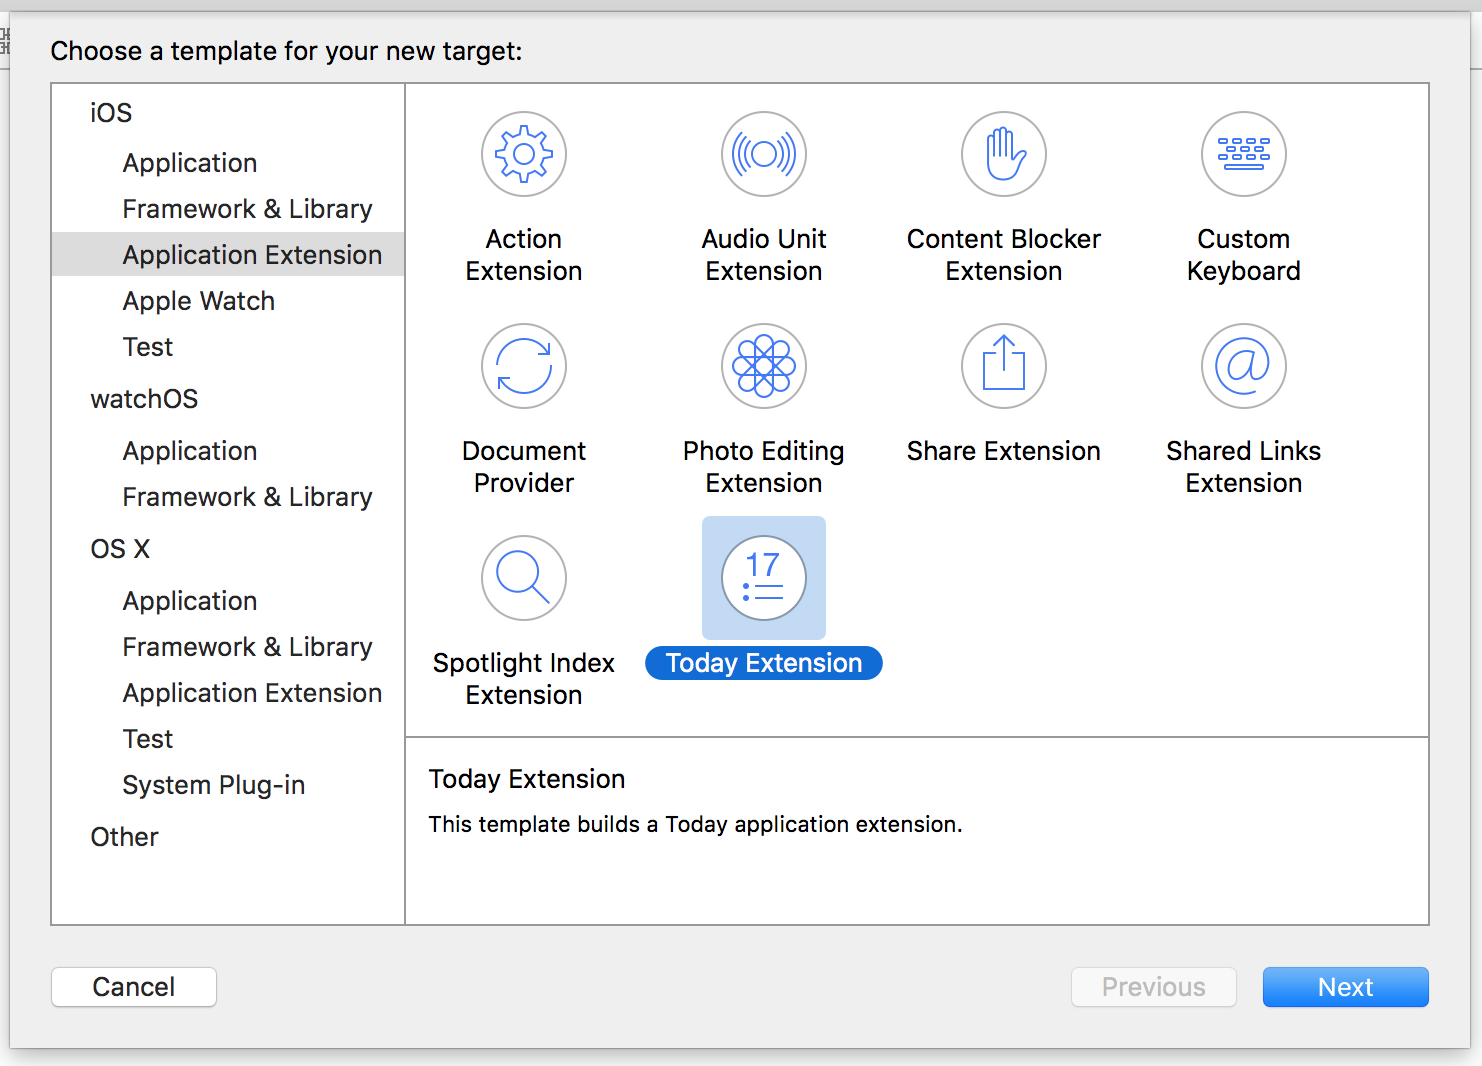This screenshot has height=1066, width=1482.
Task: Select iOS Framework & Library category
Action: [247, 209]
